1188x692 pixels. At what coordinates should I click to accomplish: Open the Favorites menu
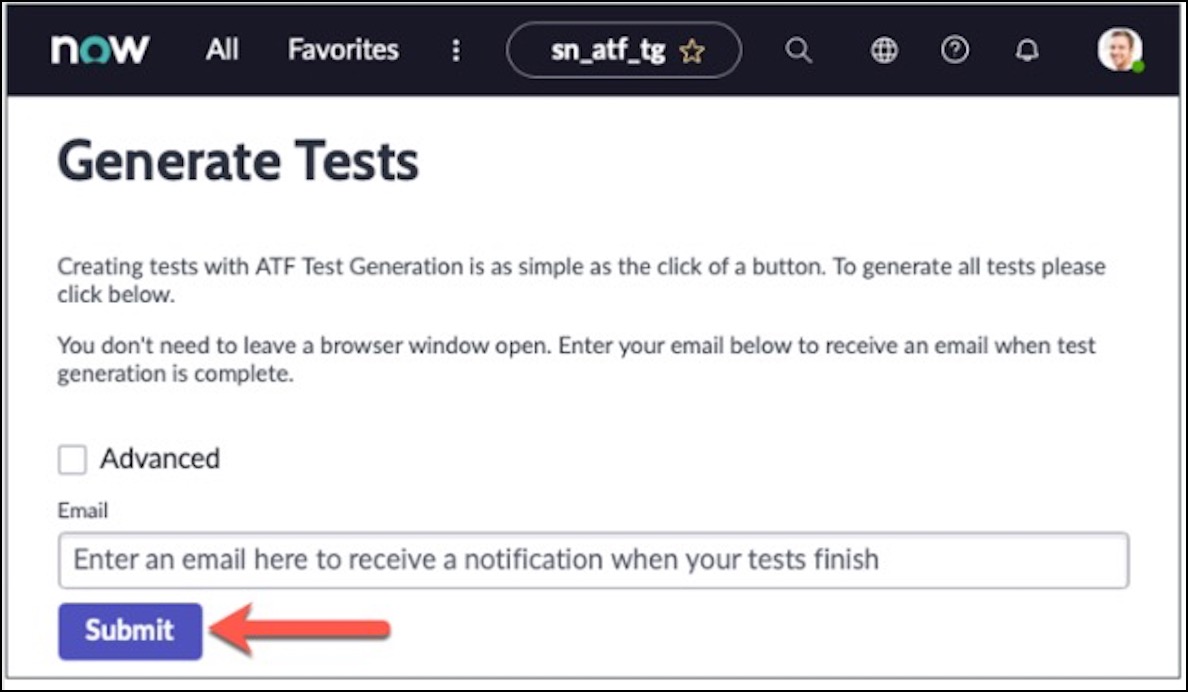[x=343, y=50]
